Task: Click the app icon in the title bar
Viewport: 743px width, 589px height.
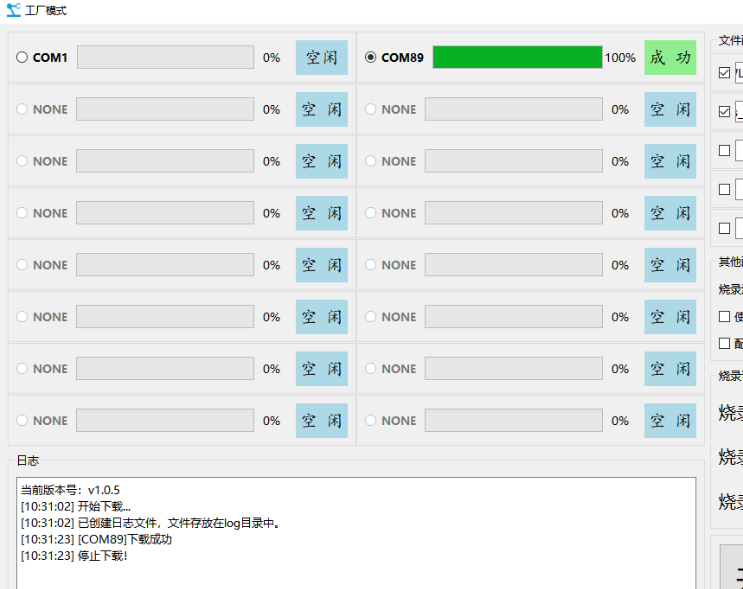Action: pyautogui.click(x=13, y=10)
